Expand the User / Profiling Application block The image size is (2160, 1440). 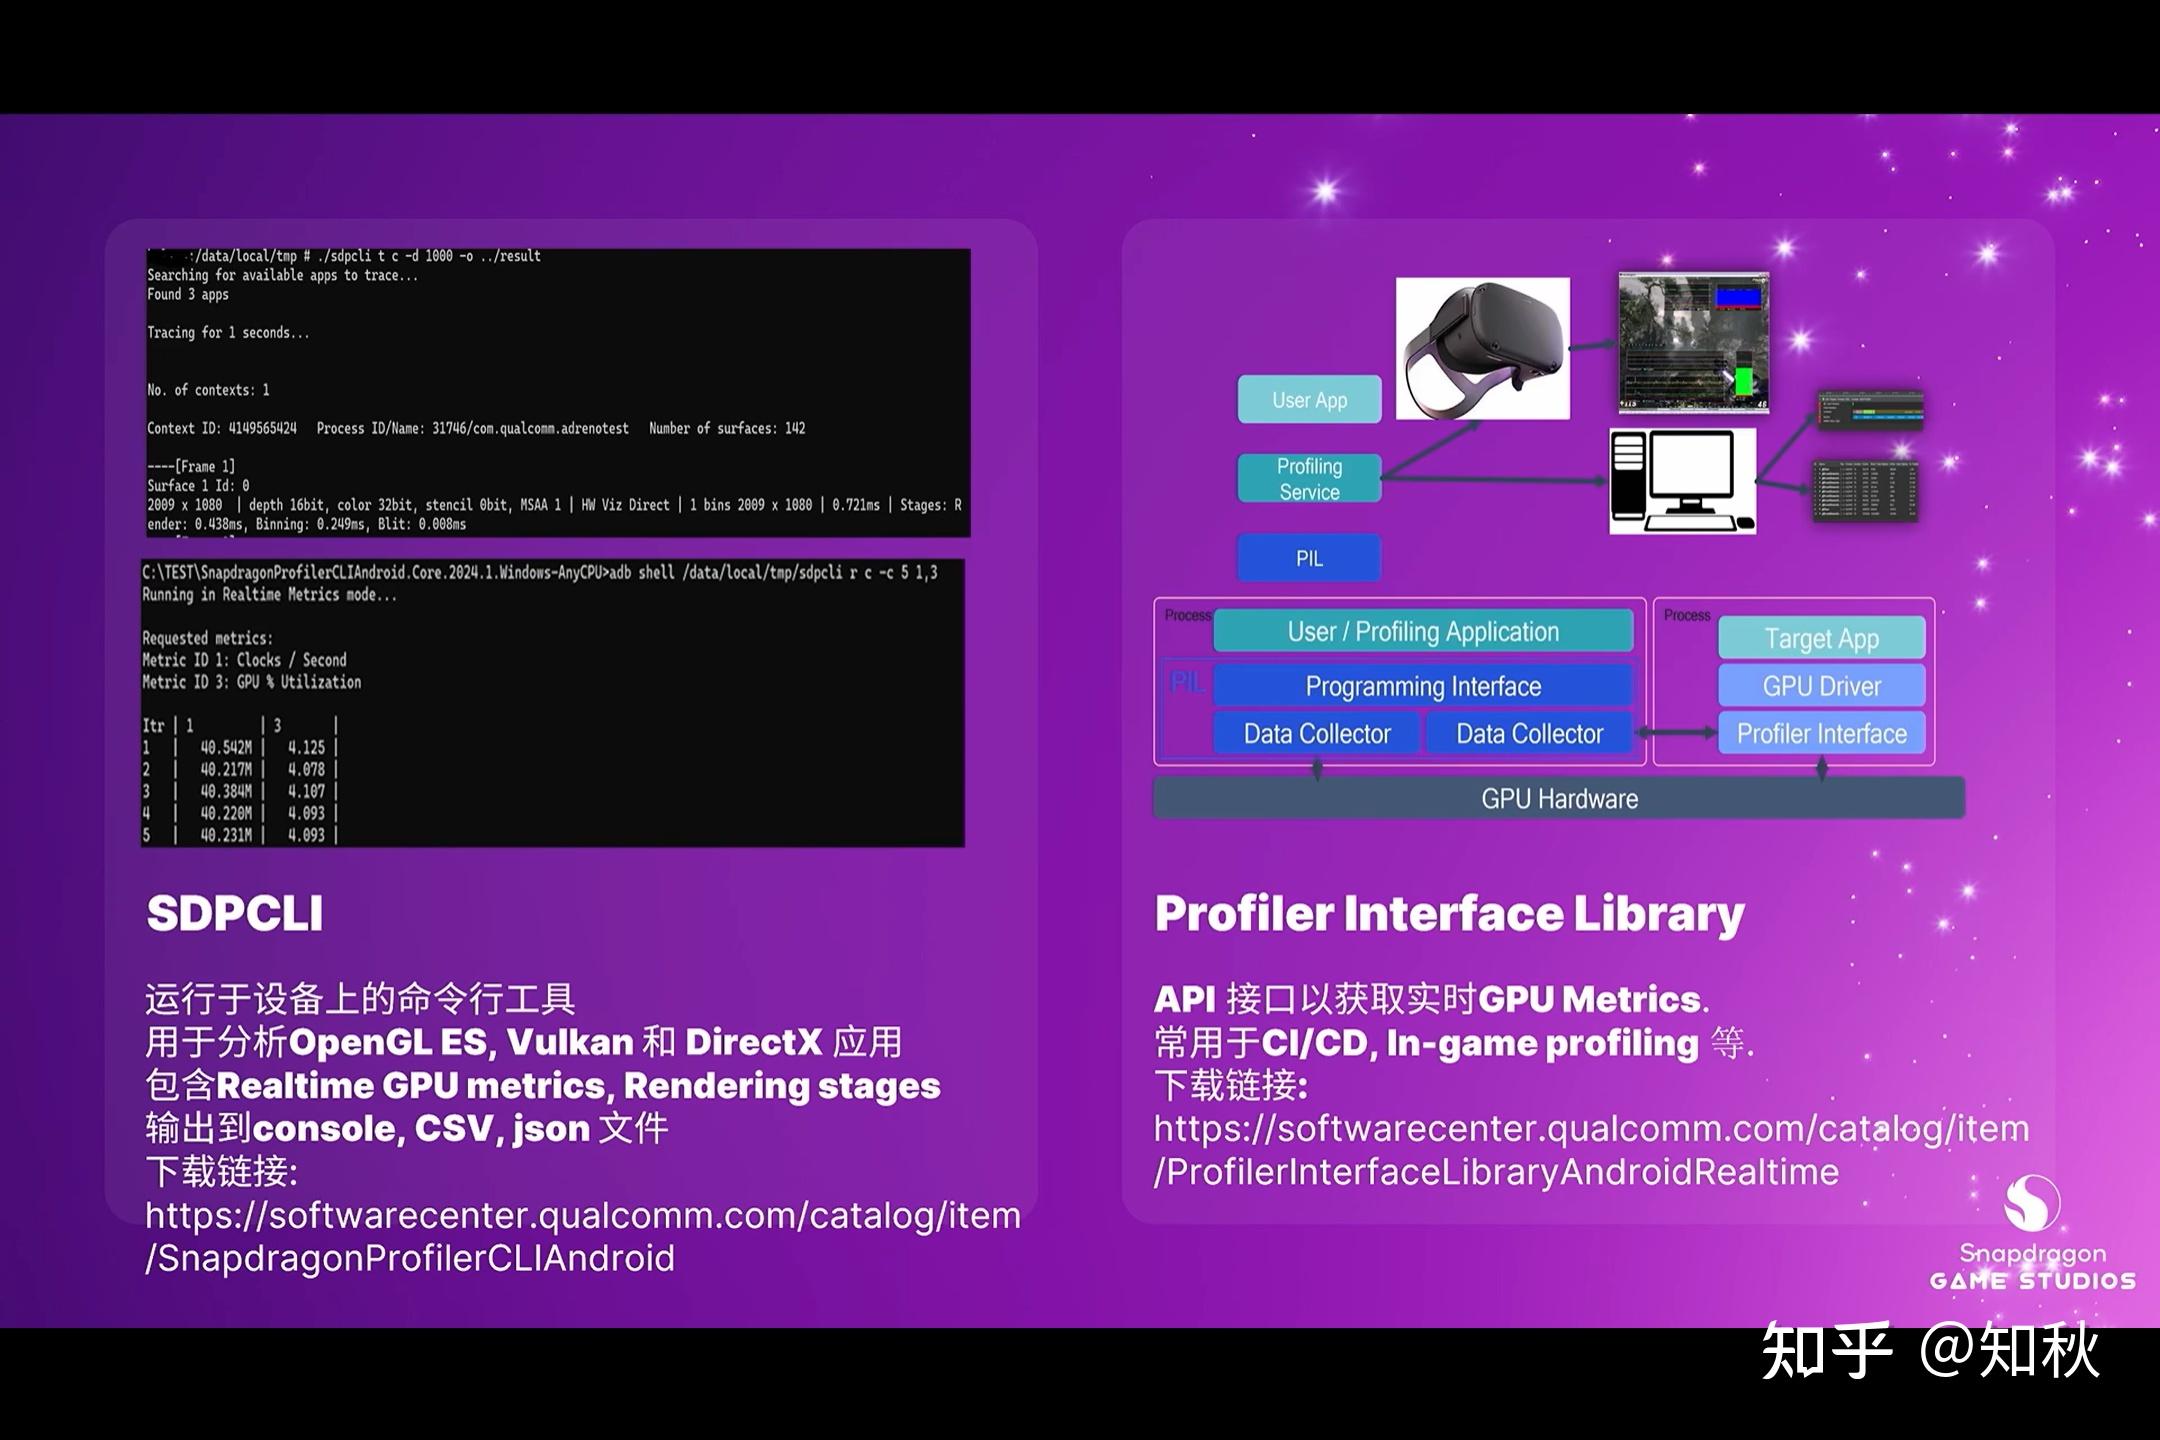pos(1422,631)
